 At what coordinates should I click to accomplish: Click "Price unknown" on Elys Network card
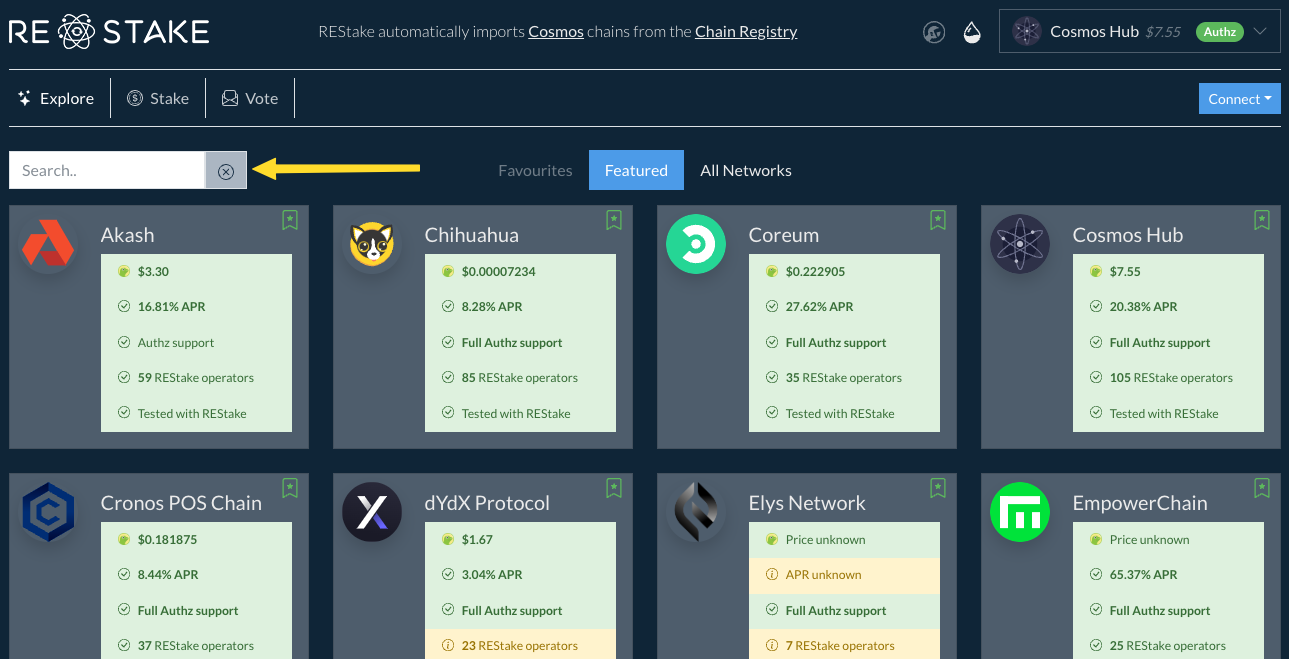[x=826, y=539]
